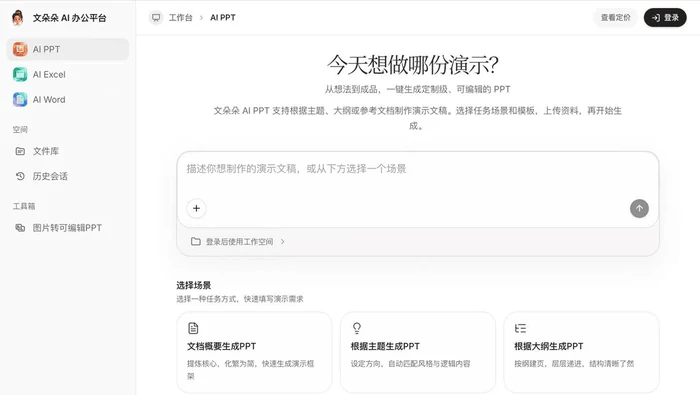Image resolution: width=700 pixels, height=395 pixels.
Task: Select 根据大纲生成PPT scenario card
Action: (581, 352)
